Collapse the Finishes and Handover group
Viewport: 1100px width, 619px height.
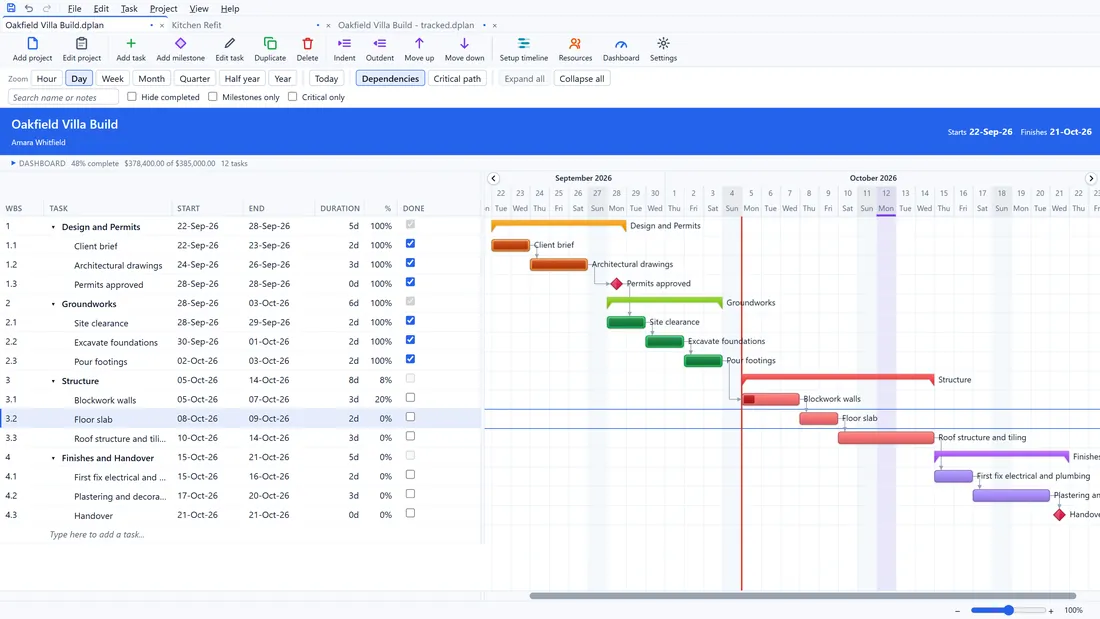53,458
